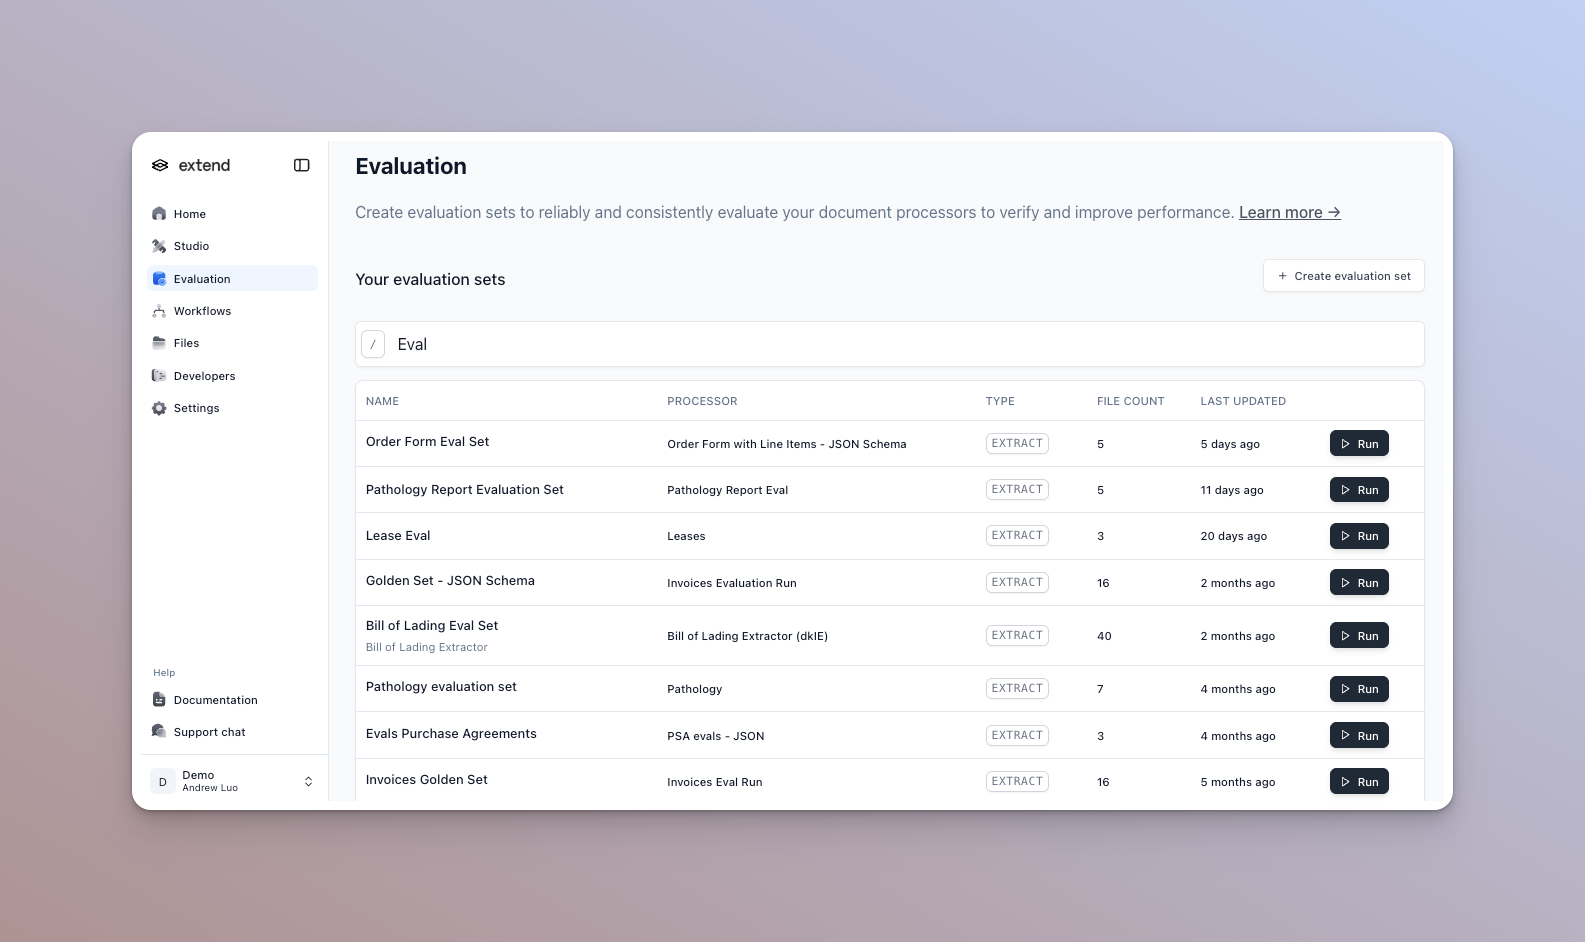Viewport: 1585px width, 942px height.
Task: Open the Documentation help link
Action: [232, 700]
